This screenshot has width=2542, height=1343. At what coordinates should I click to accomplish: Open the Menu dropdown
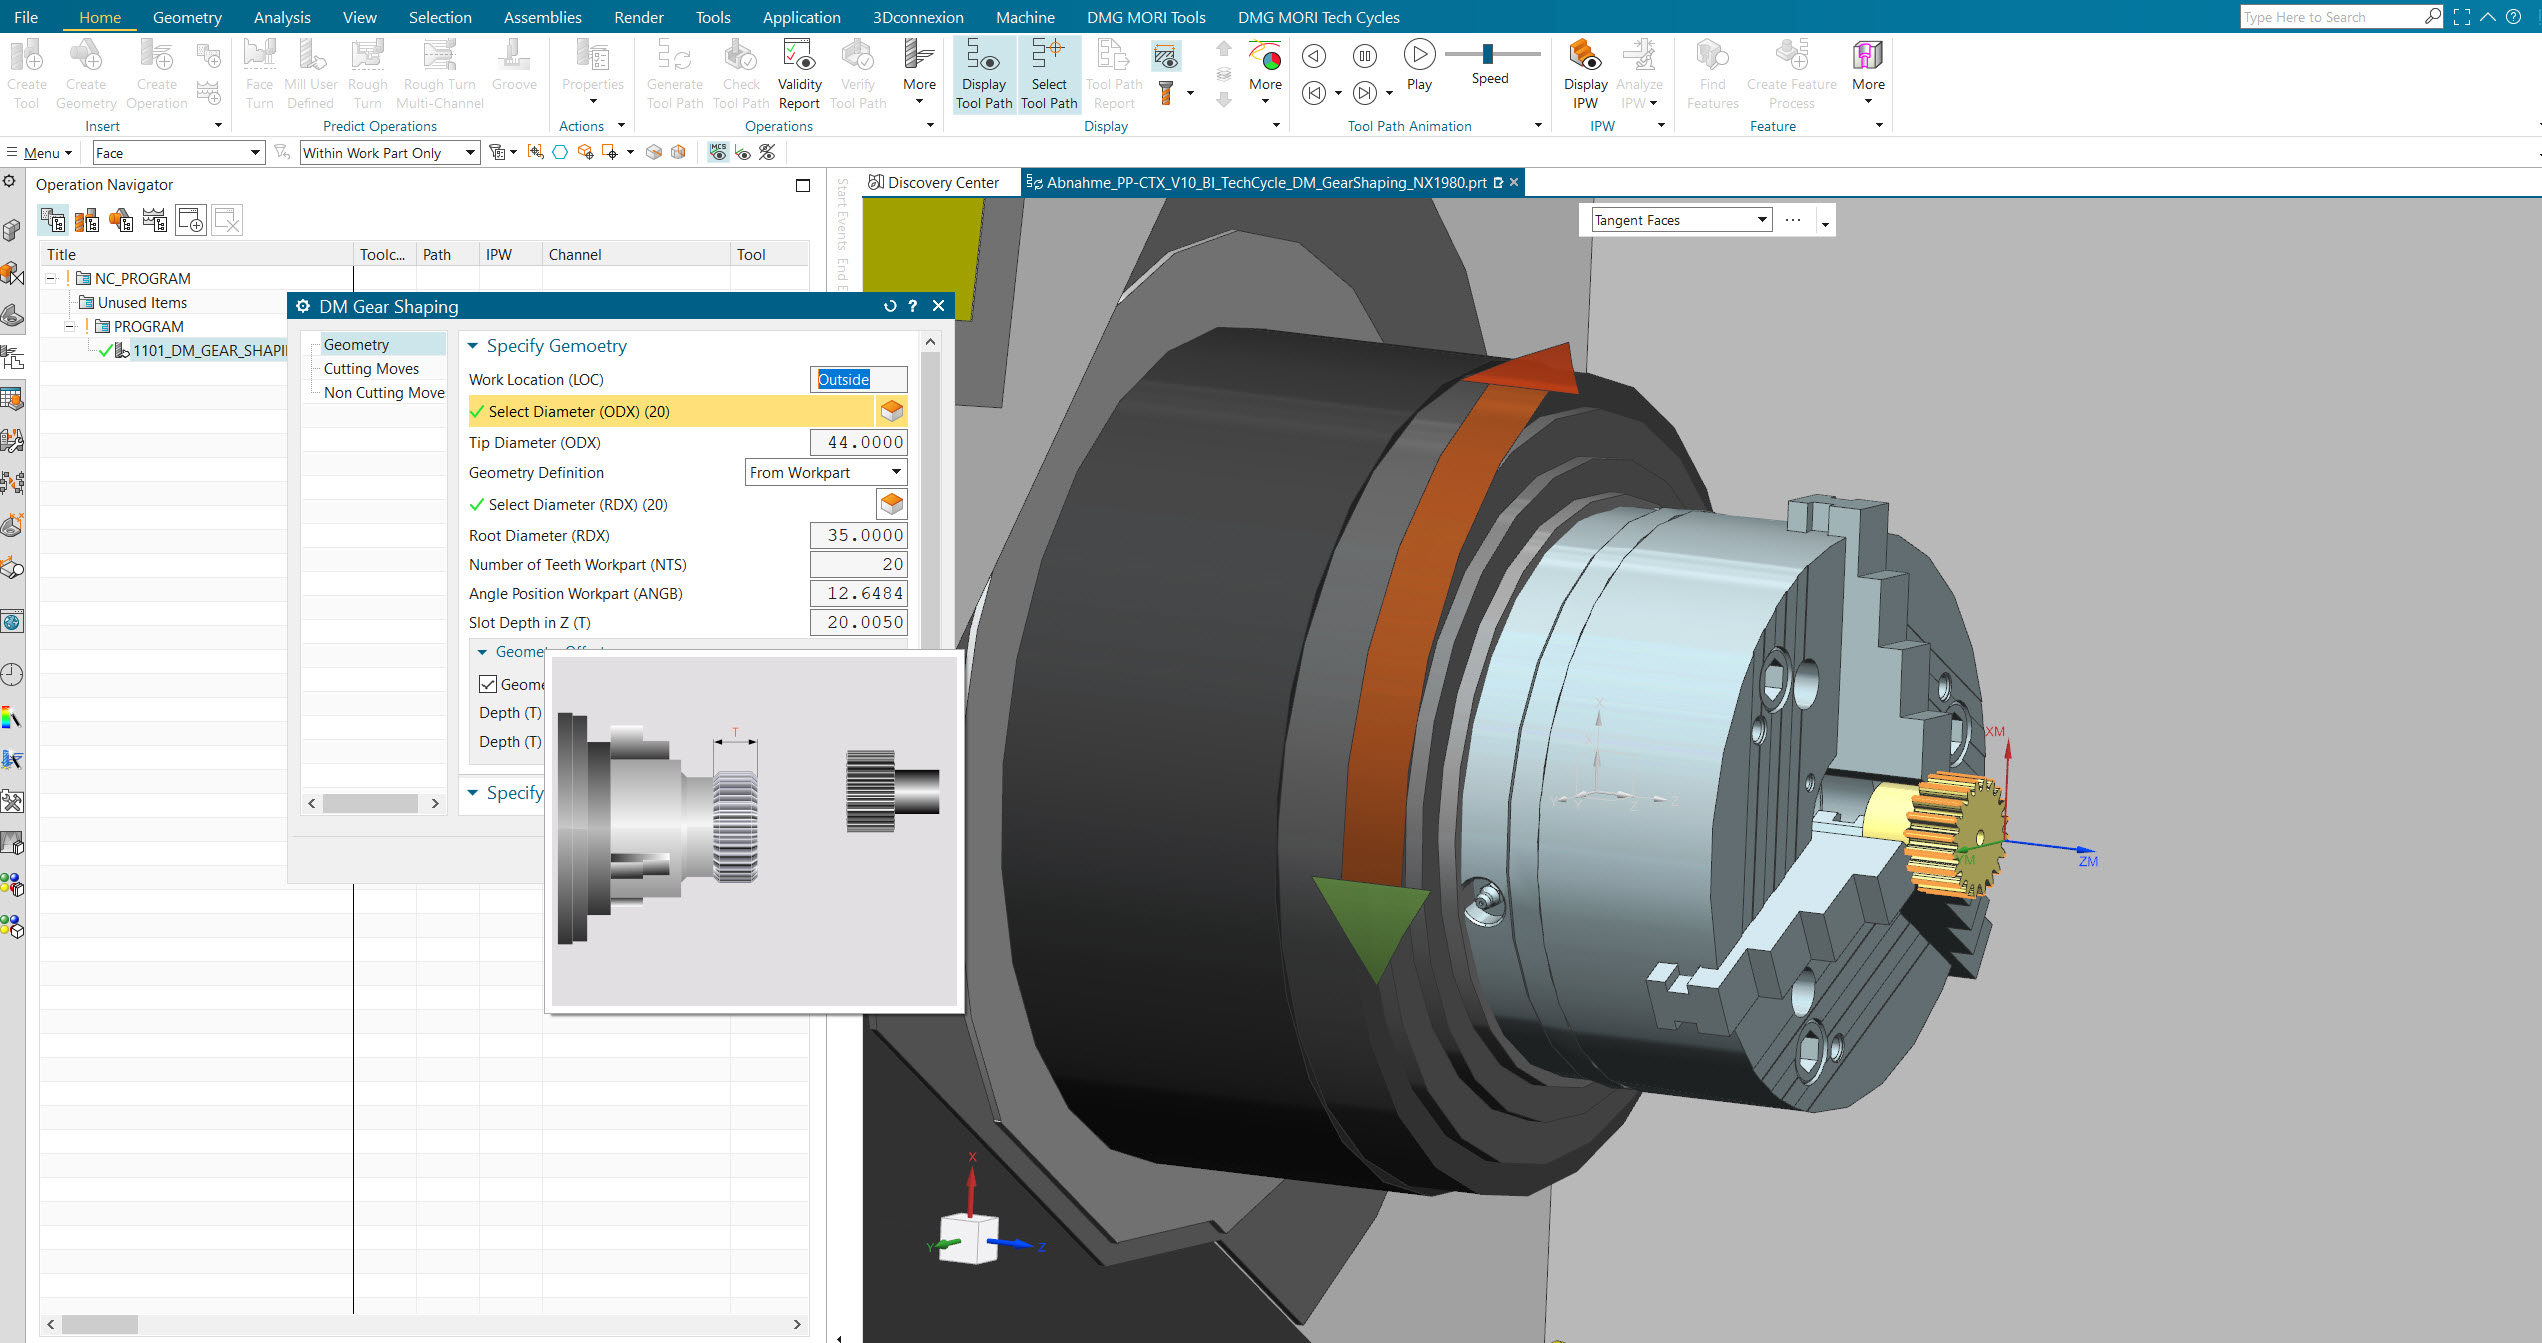(x=40, y=153)
